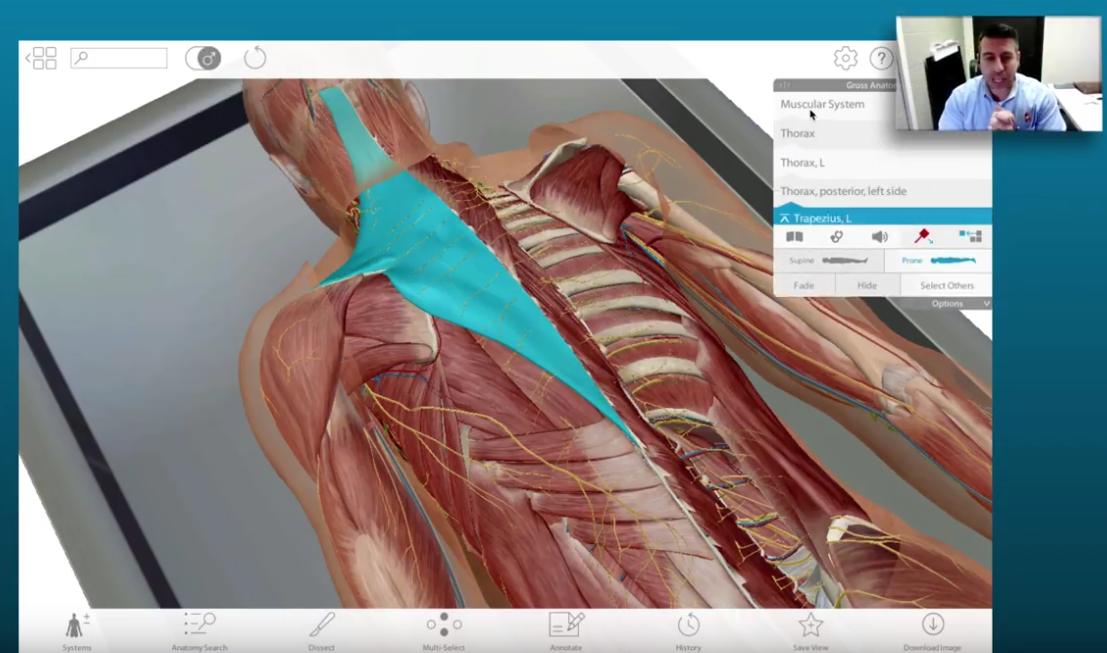Select the Dissect scalpel tool
Viewport: 1107px width, 653px height.
coord(321,630)
